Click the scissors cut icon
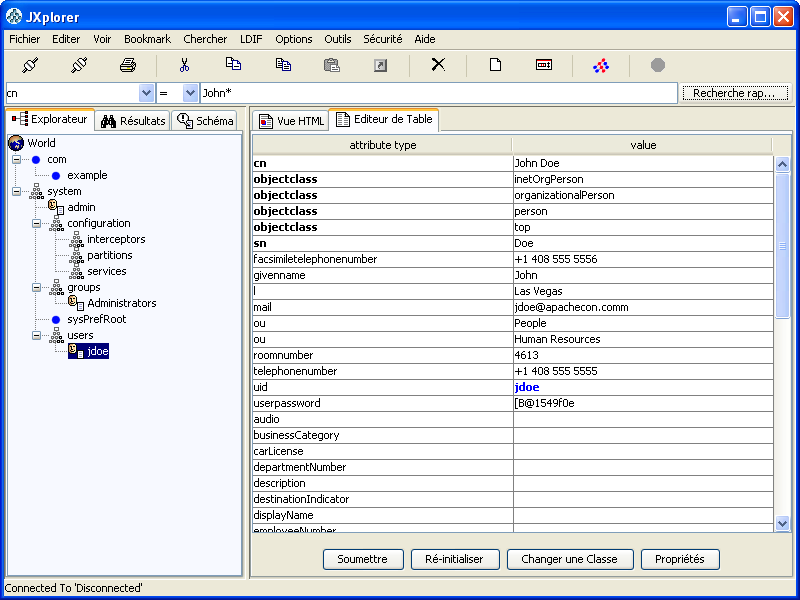The image size is (800, 600). [185, 65]
